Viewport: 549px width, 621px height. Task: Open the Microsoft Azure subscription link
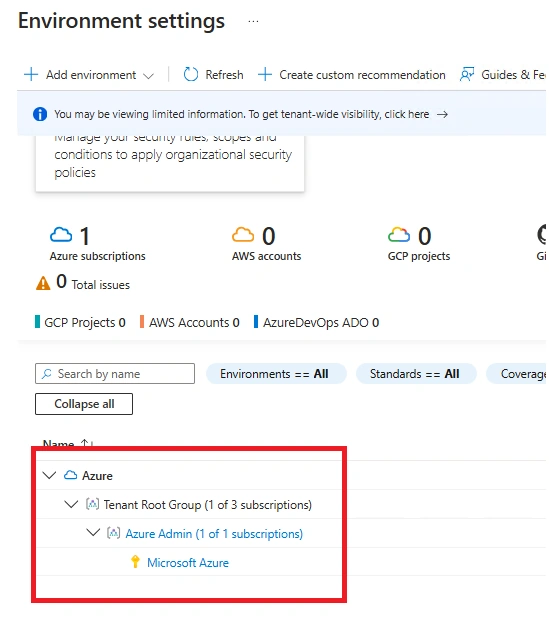[188, 562]
